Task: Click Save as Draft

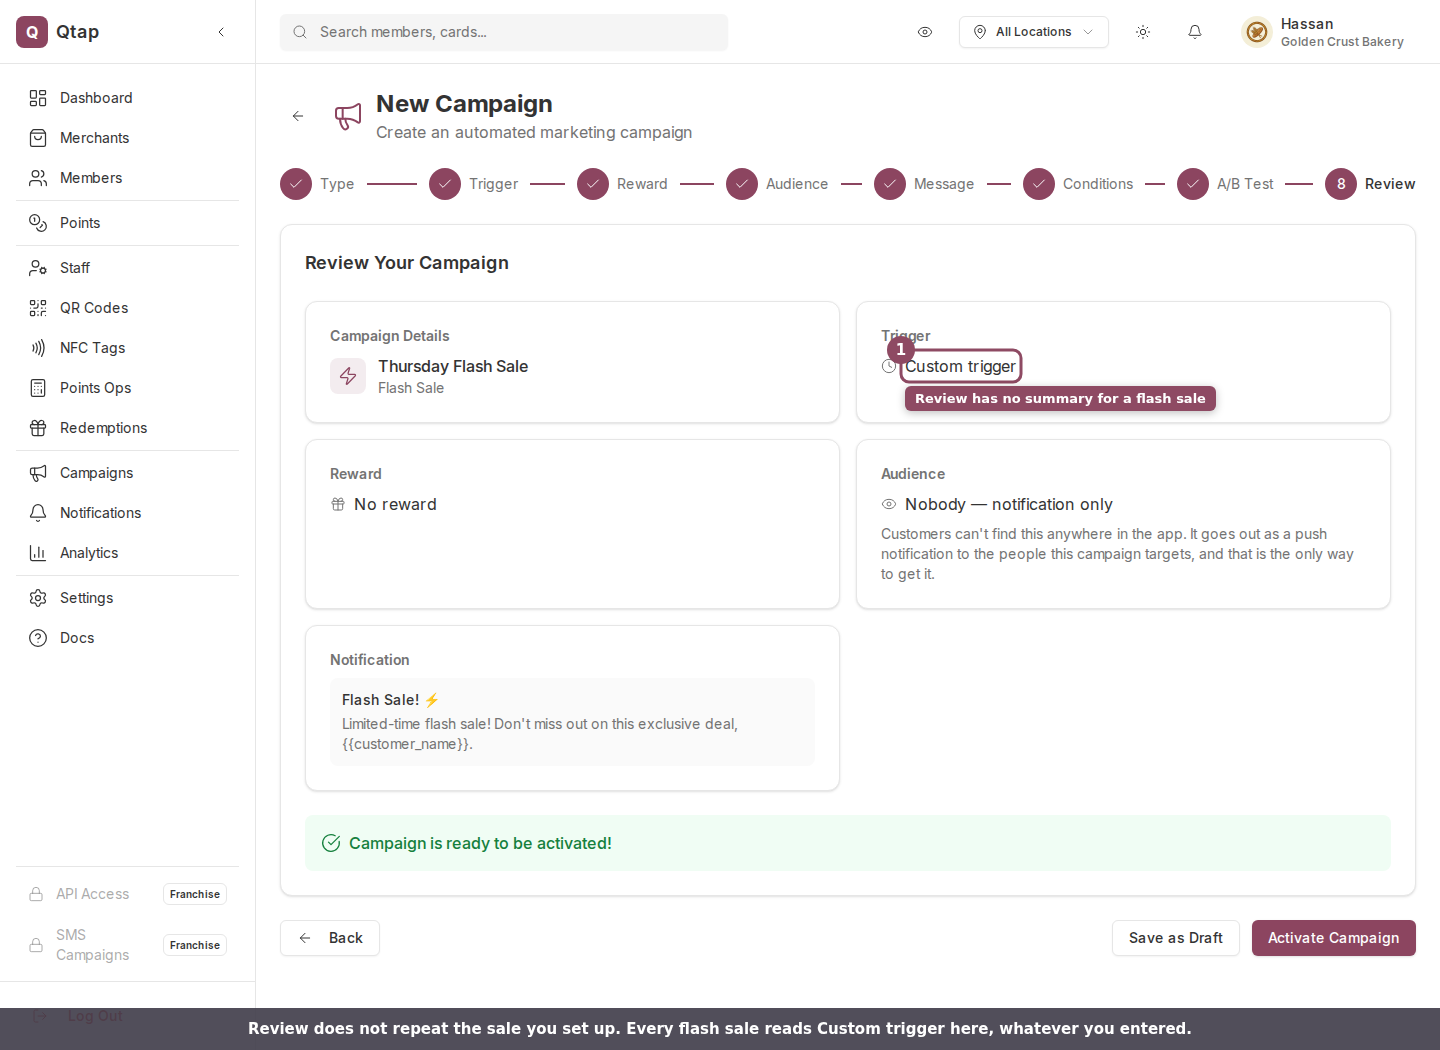Action: (1176, 938)
